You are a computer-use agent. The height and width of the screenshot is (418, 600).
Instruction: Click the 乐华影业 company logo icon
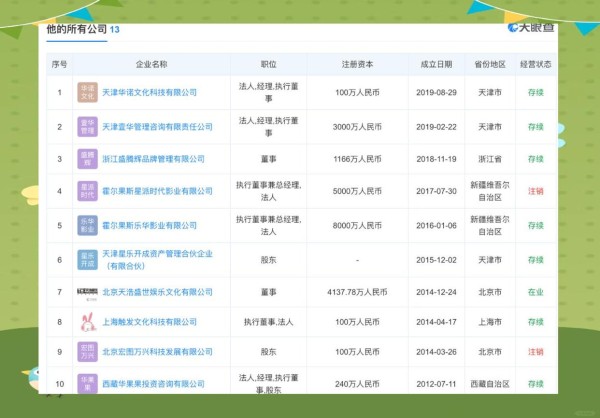(x=87, y=225)
